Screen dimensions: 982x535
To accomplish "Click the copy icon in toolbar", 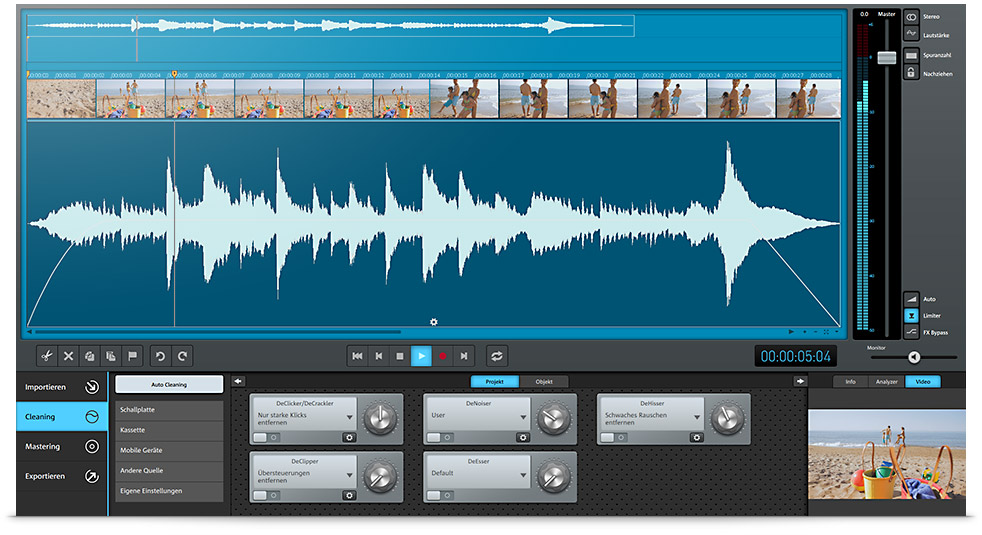I will pos(90,356).
